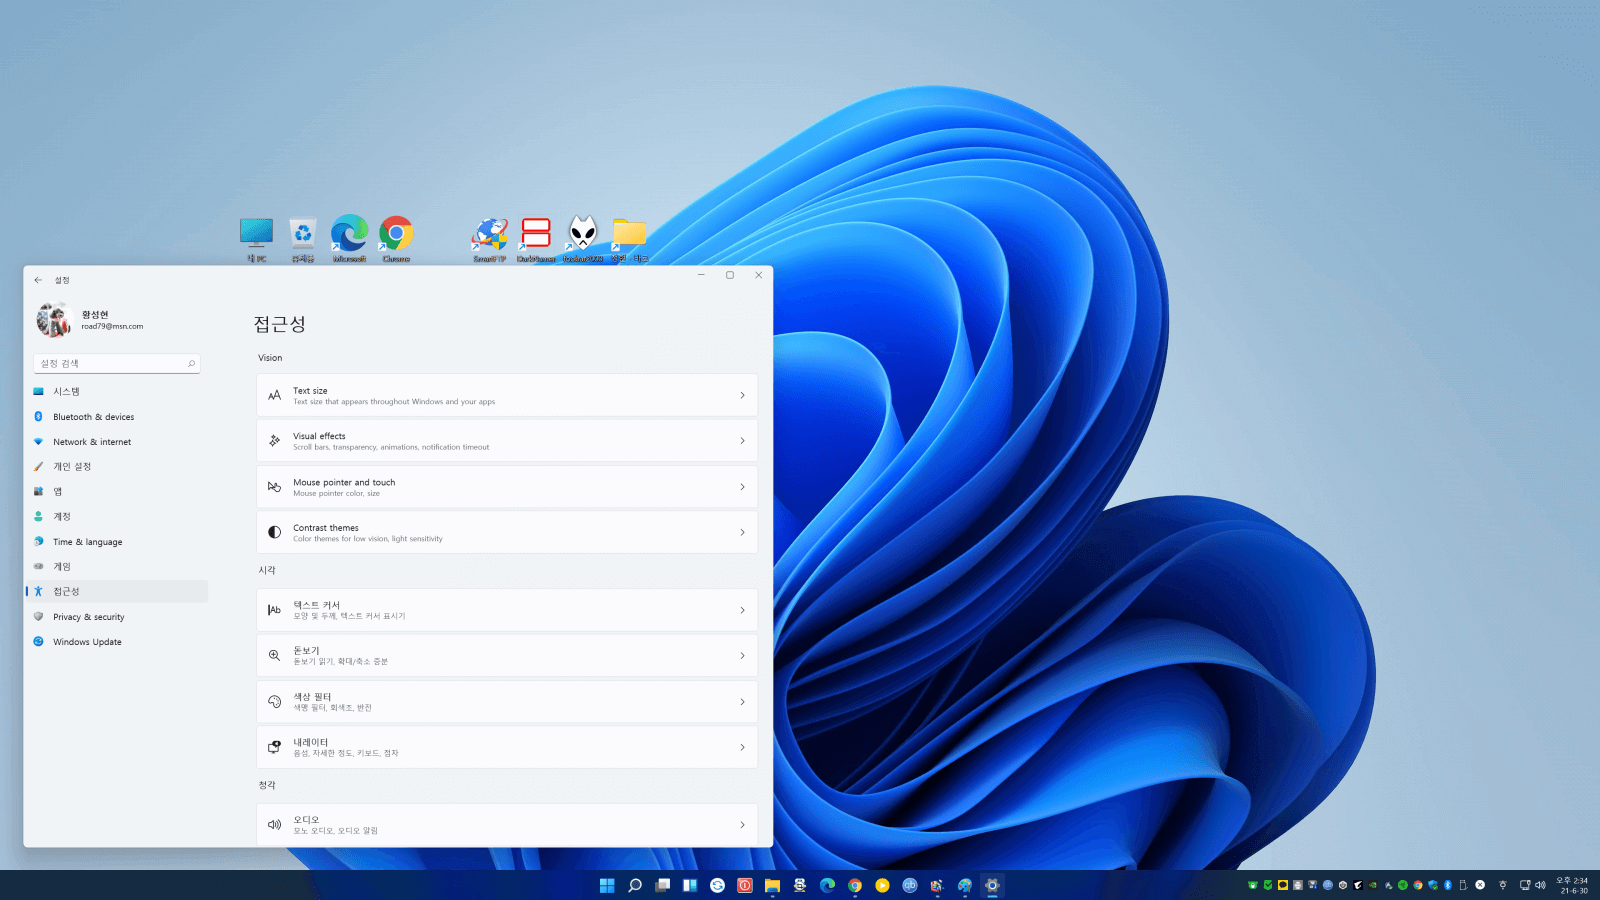Click the 오디오 speaker icon in Settings
The image size is (1600, 900).
pos(274,825)
